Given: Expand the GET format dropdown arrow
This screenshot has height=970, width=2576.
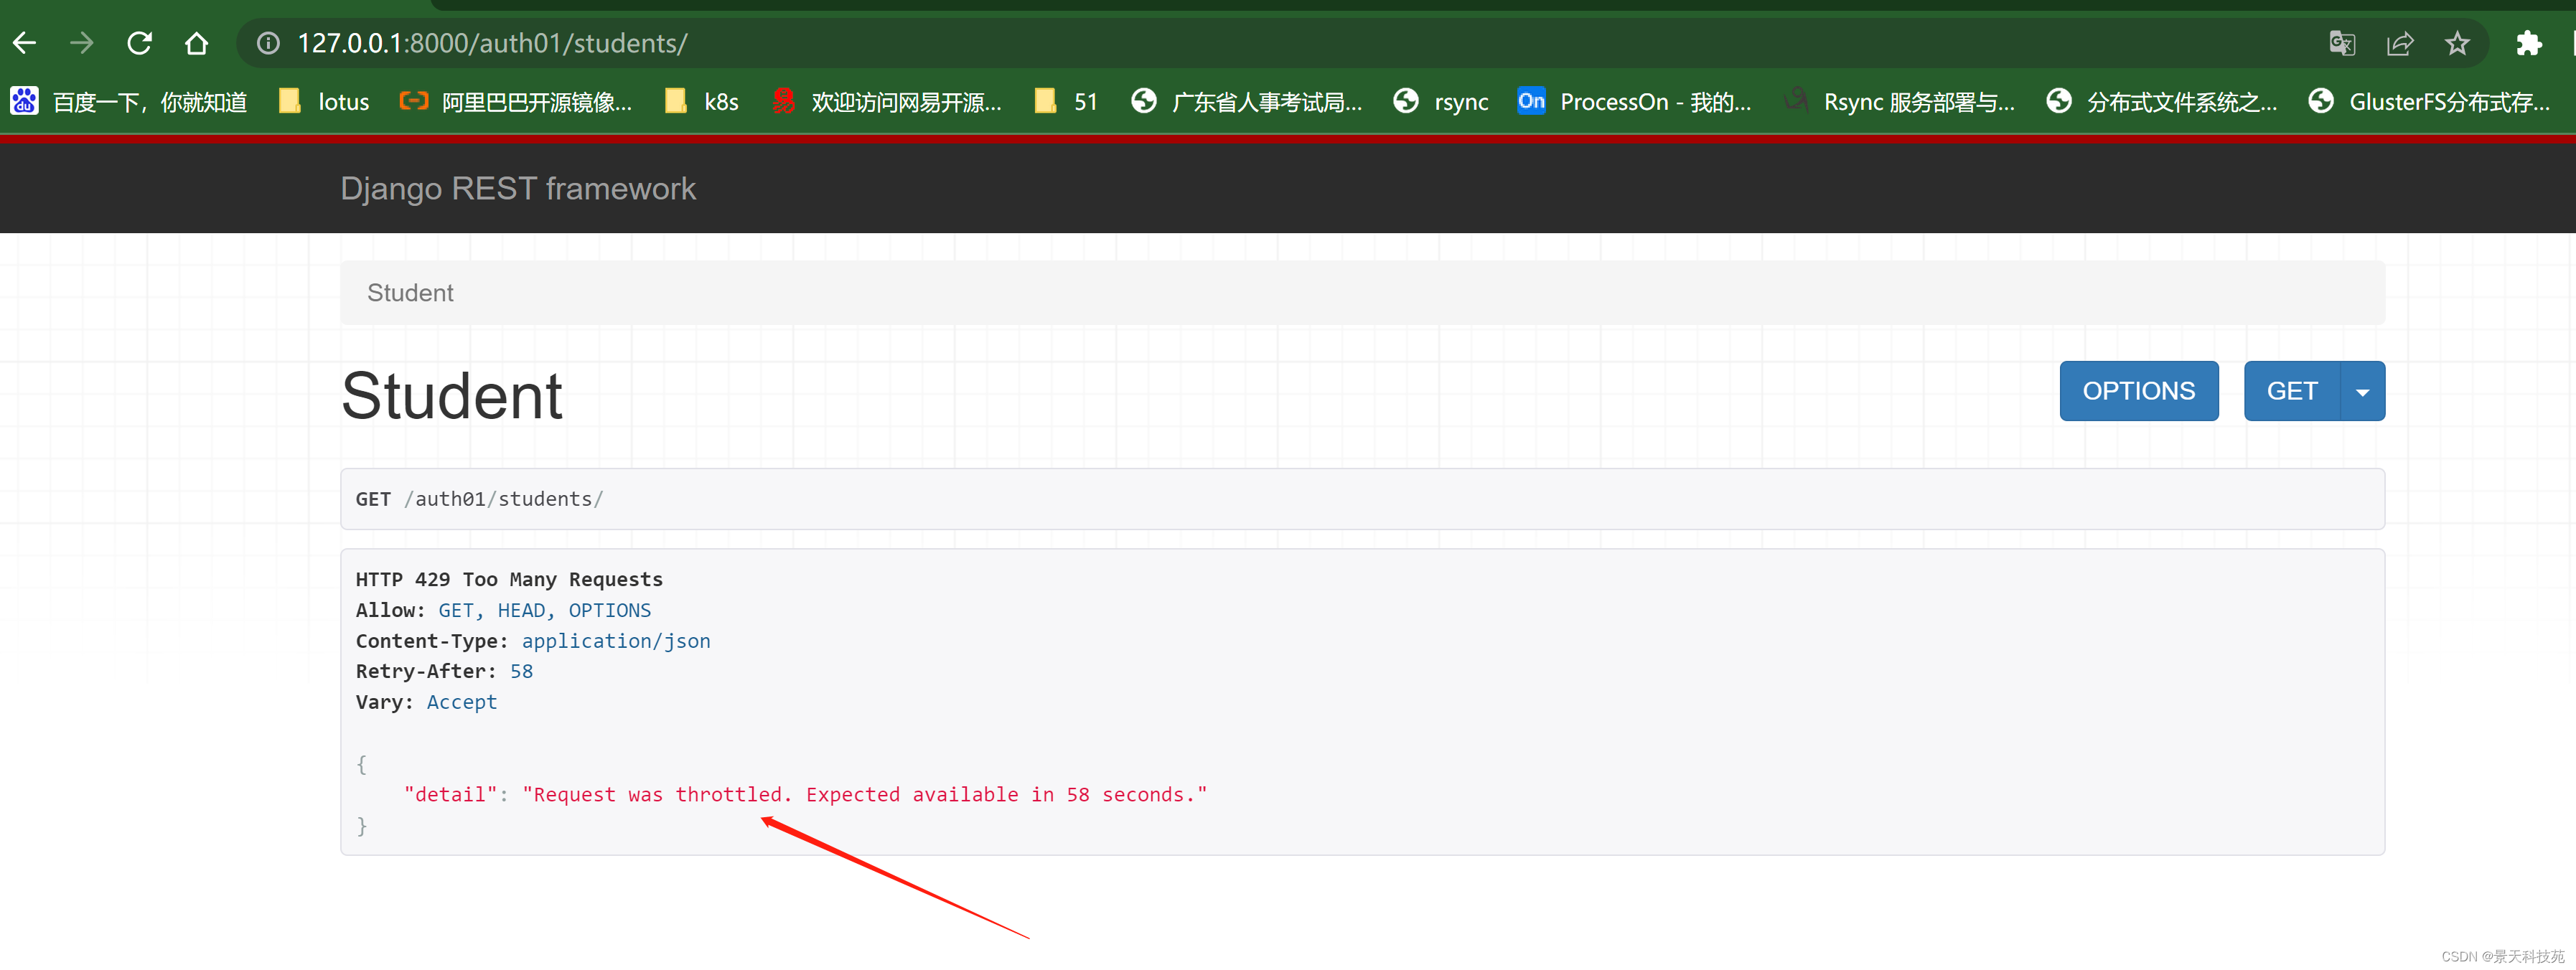Looking at the screenshot, I should coord(2362,391).
